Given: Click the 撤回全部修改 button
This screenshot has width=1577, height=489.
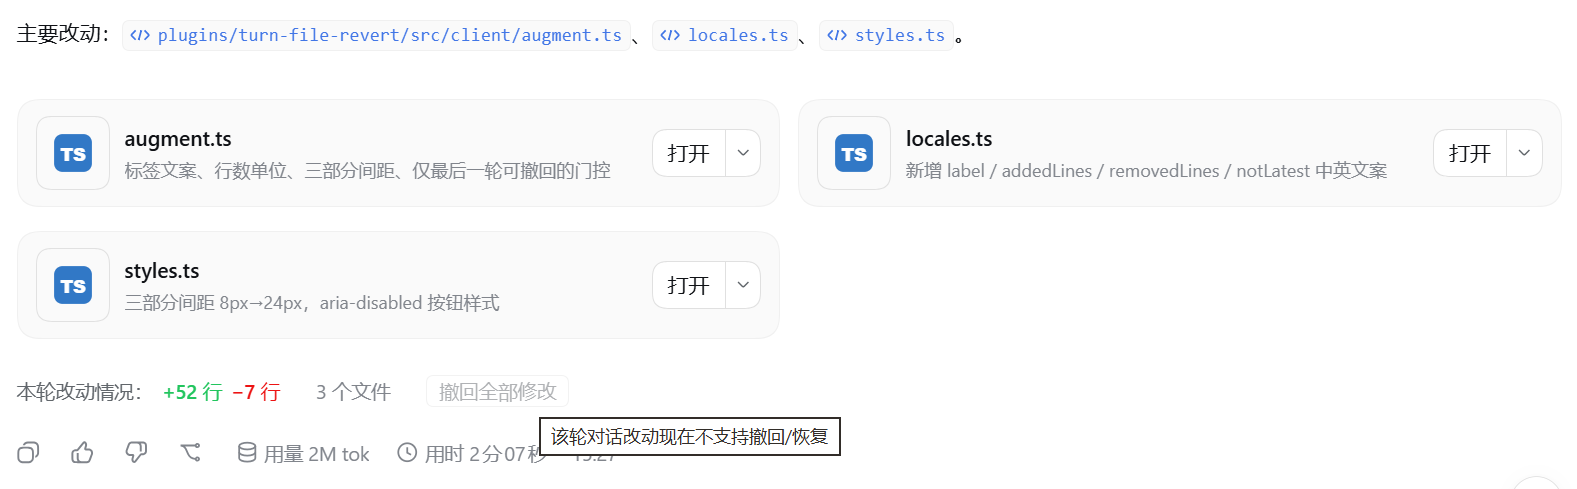Looking at the screenshot, I should tap(497, 392).
